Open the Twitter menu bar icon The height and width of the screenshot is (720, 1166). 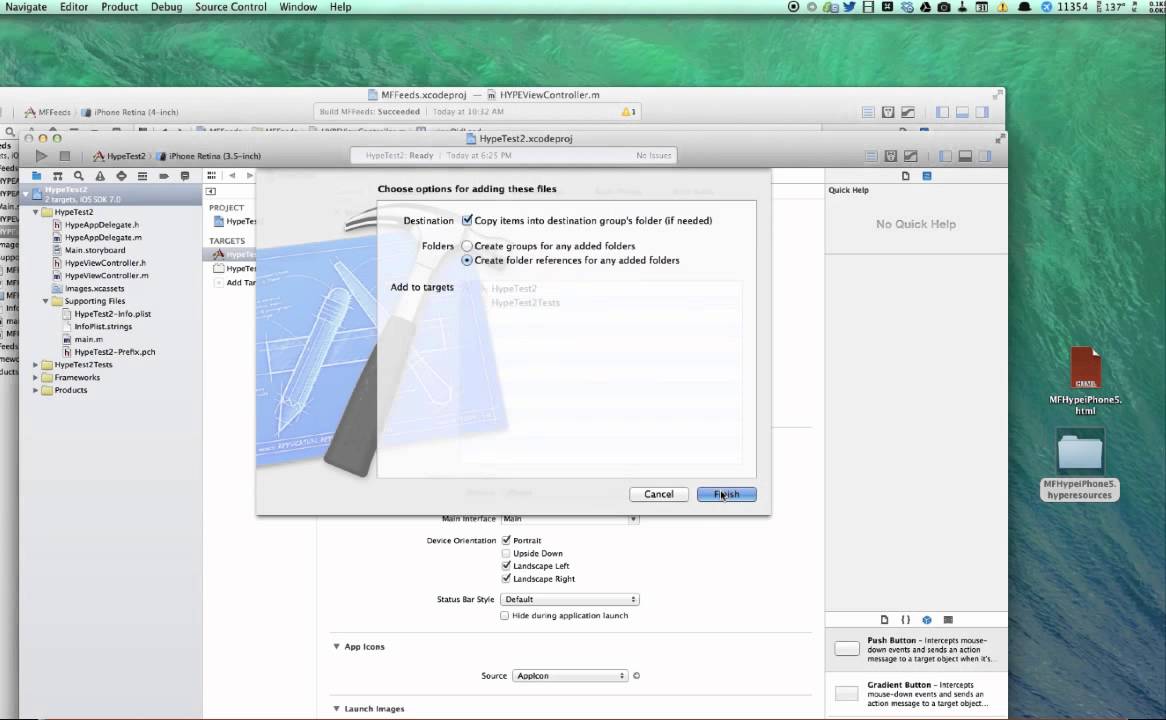tap(848, 7)
